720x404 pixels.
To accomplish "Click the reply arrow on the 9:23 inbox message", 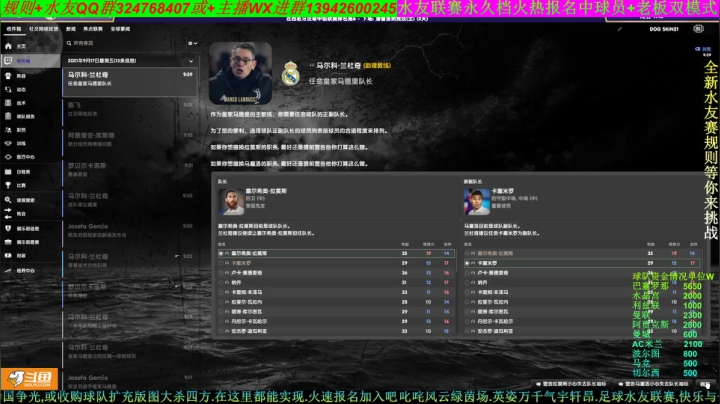I will pos(177,256).
